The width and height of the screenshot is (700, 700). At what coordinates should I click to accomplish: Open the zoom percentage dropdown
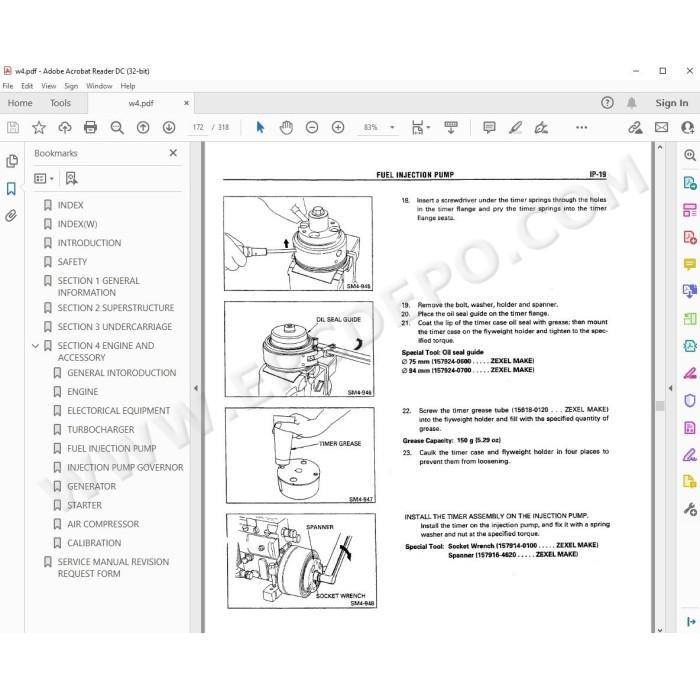tap(392, 128)
